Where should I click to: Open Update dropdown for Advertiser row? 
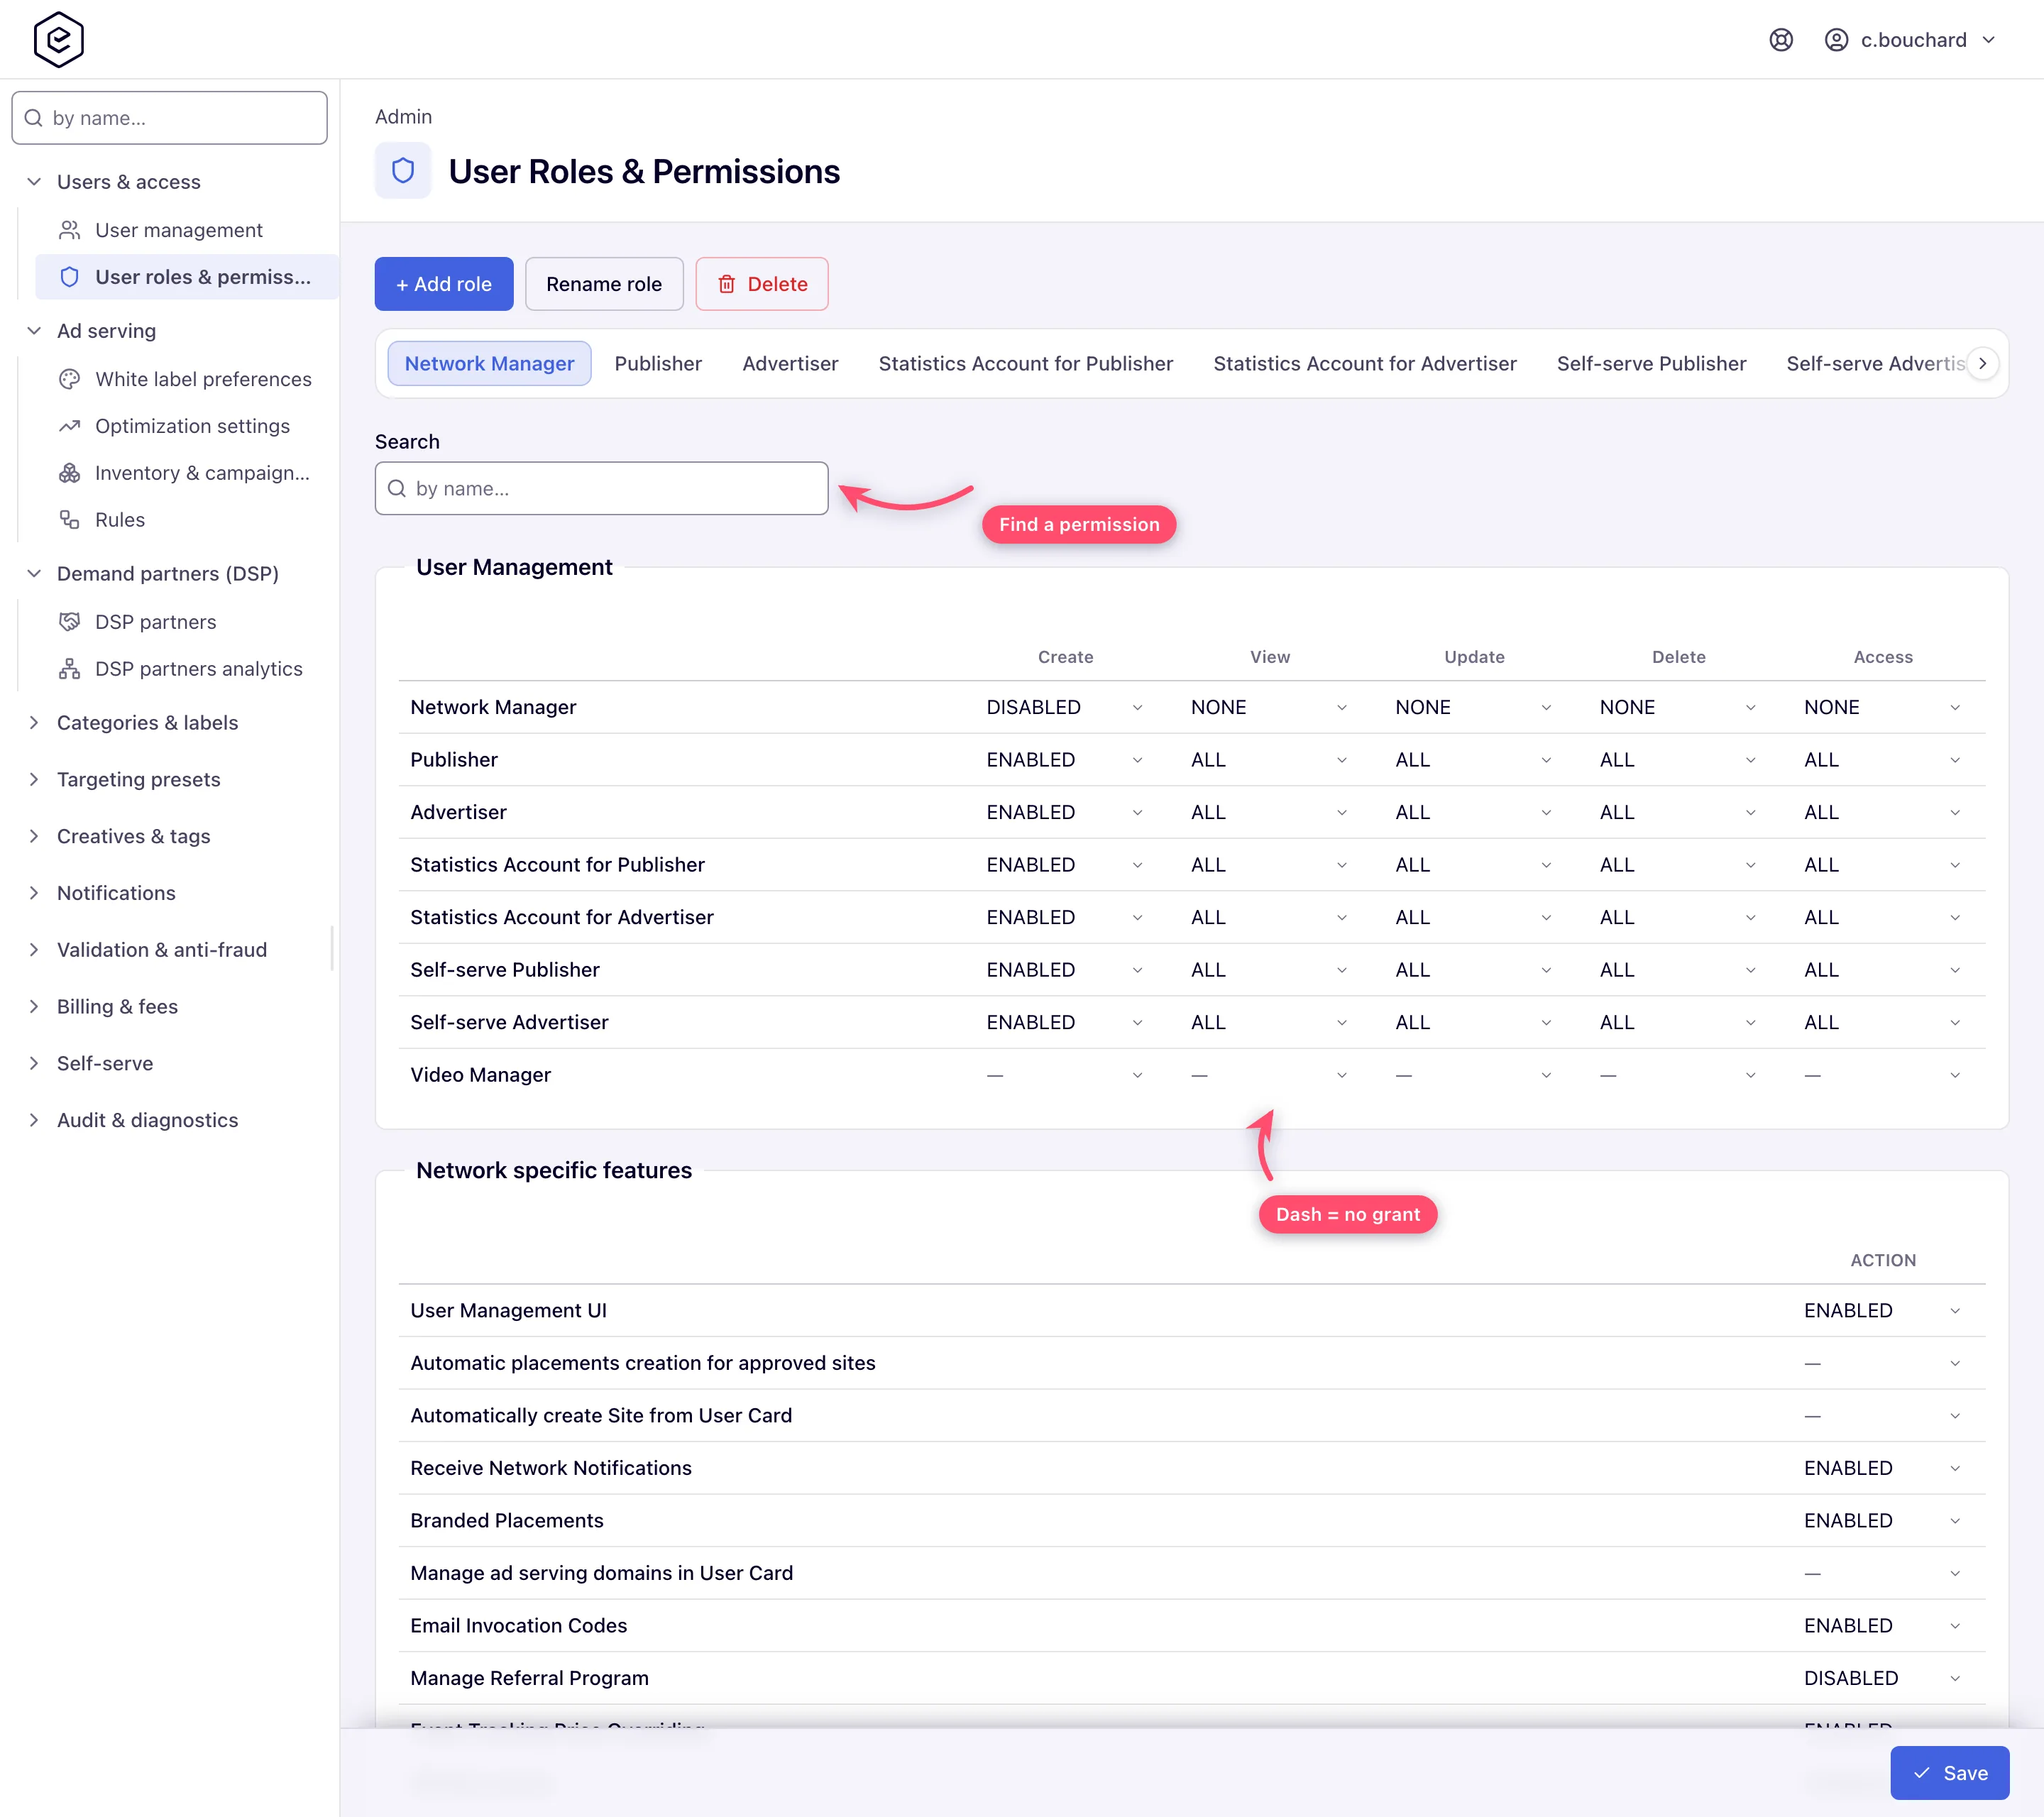click(1474, 813)
